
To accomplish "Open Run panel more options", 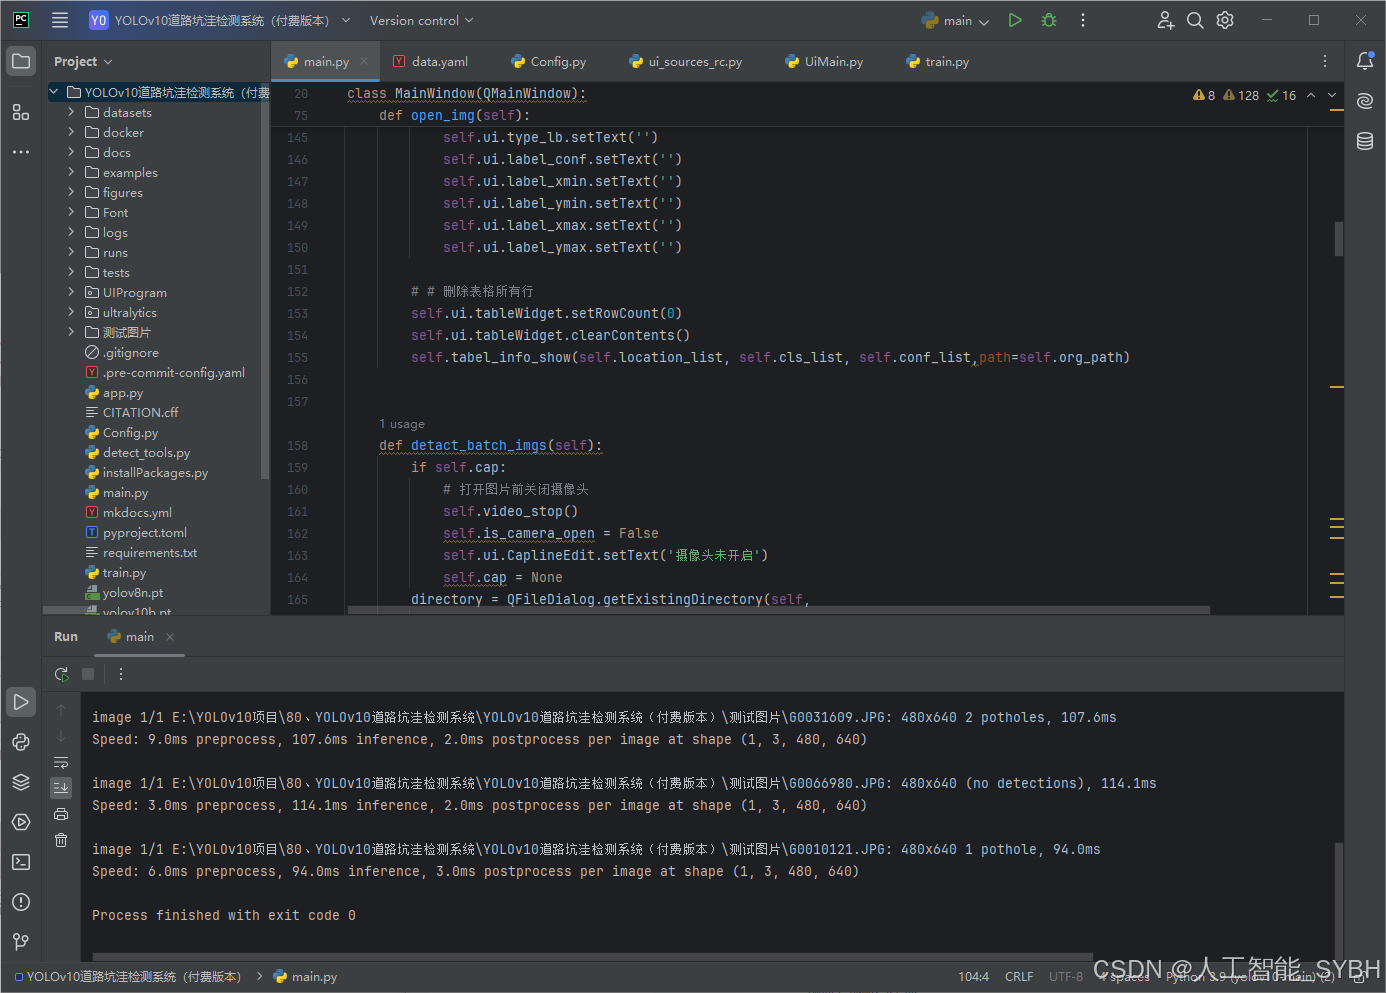I will (x=121, y=674).
